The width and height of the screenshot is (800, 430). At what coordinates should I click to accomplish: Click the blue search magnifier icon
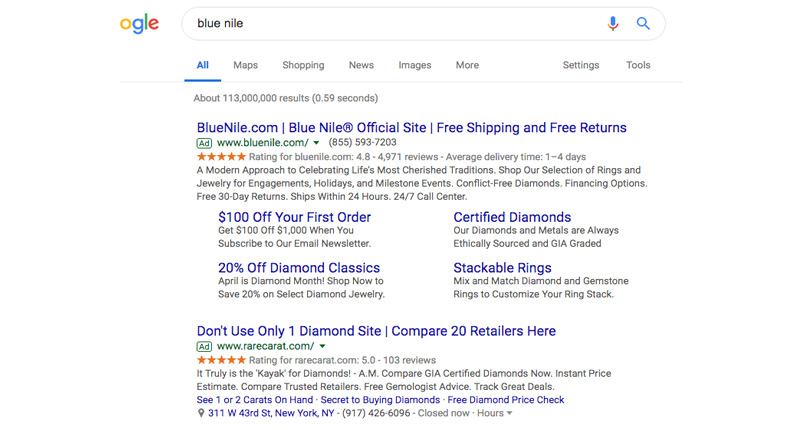643,23
